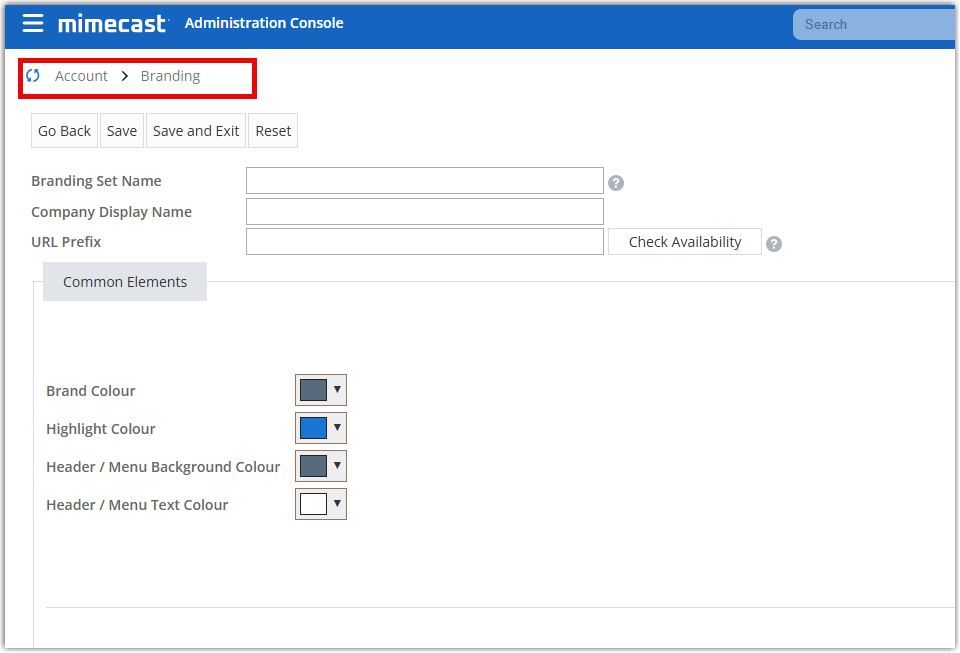The height and width of the screenshot is (653, 960).
Task: Focus the Branding Set Name field
Action: [x=425, y=181]
